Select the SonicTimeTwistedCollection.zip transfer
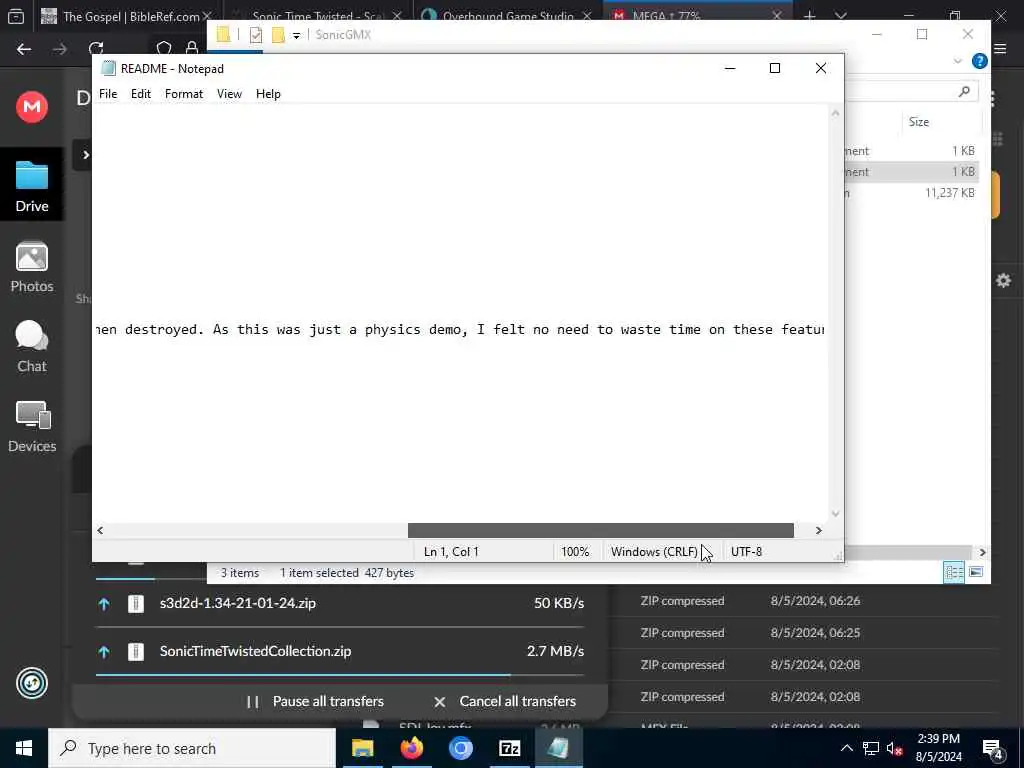 pyautogui.click(x=340, y=651)
